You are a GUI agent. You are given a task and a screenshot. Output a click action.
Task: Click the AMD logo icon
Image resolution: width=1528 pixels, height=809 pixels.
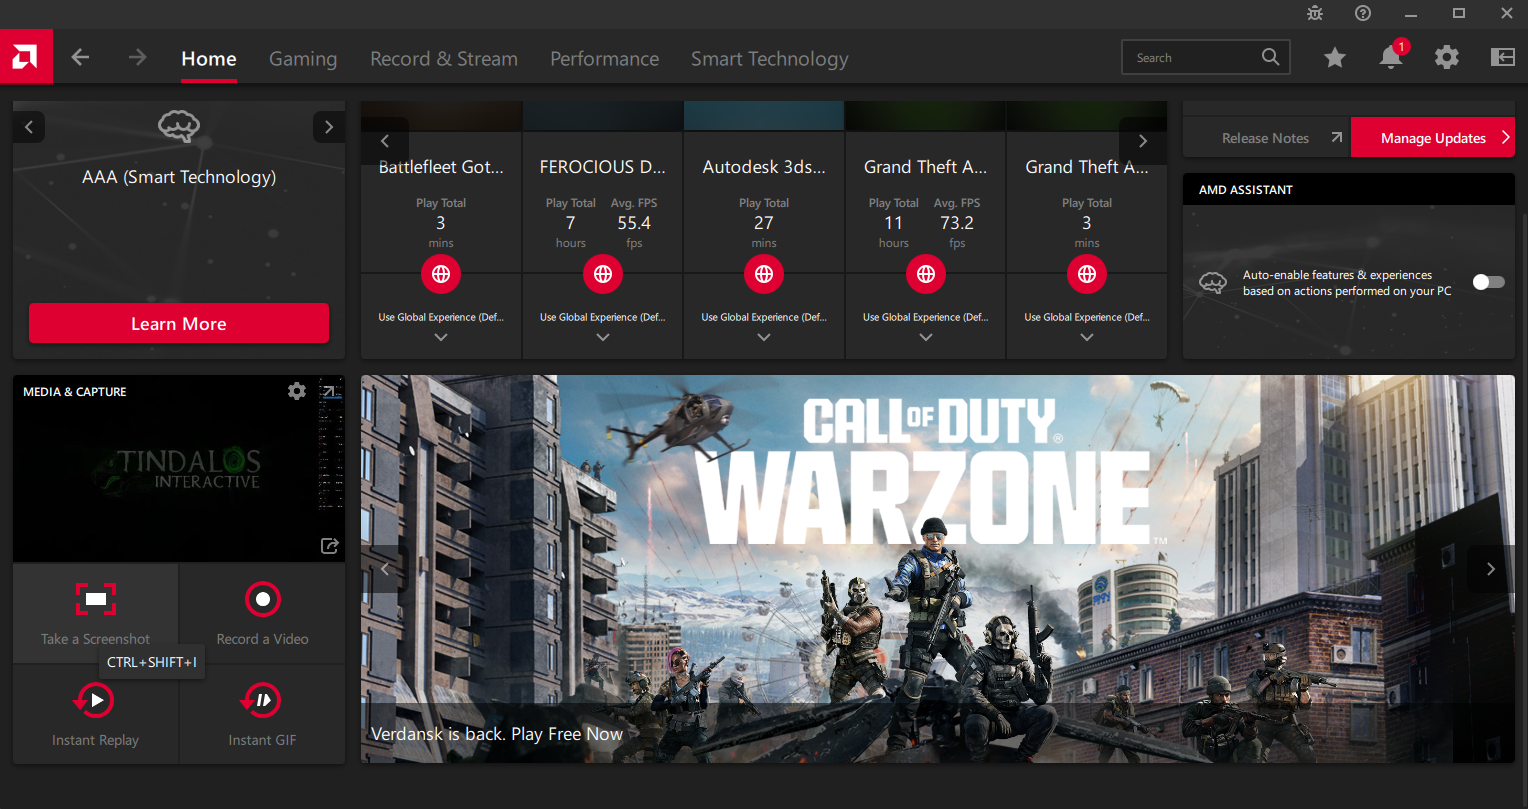[x=26, y=57]
